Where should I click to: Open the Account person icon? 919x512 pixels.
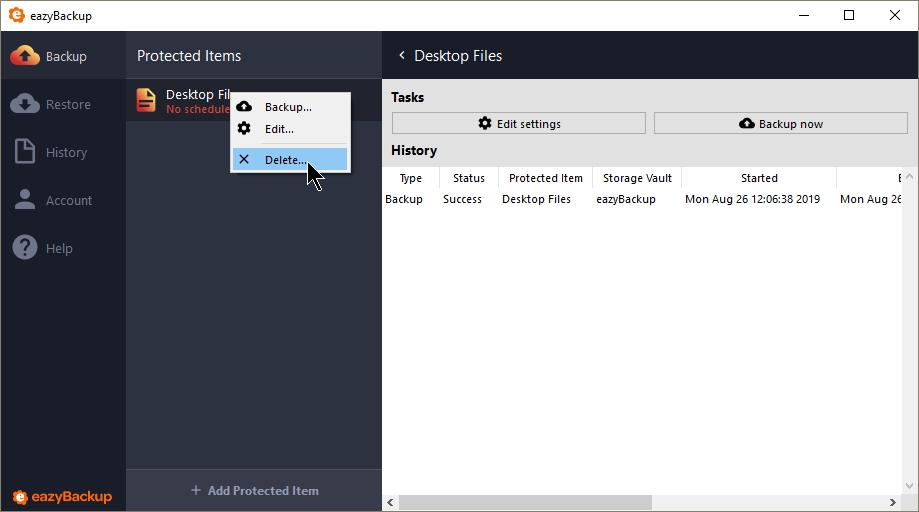25,200
